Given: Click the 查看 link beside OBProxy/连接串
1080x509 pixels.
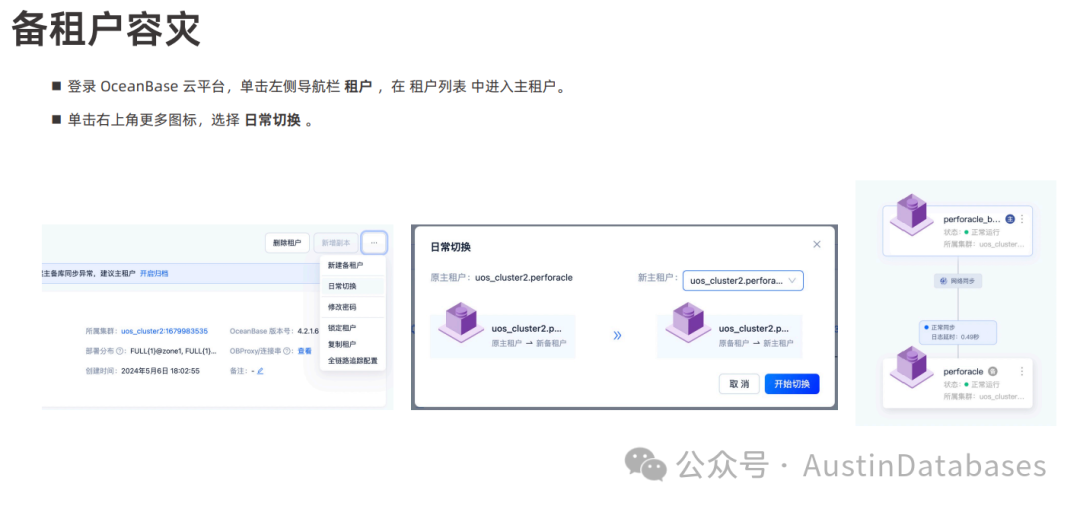Looking at the screenshot, I should point(304,351).
